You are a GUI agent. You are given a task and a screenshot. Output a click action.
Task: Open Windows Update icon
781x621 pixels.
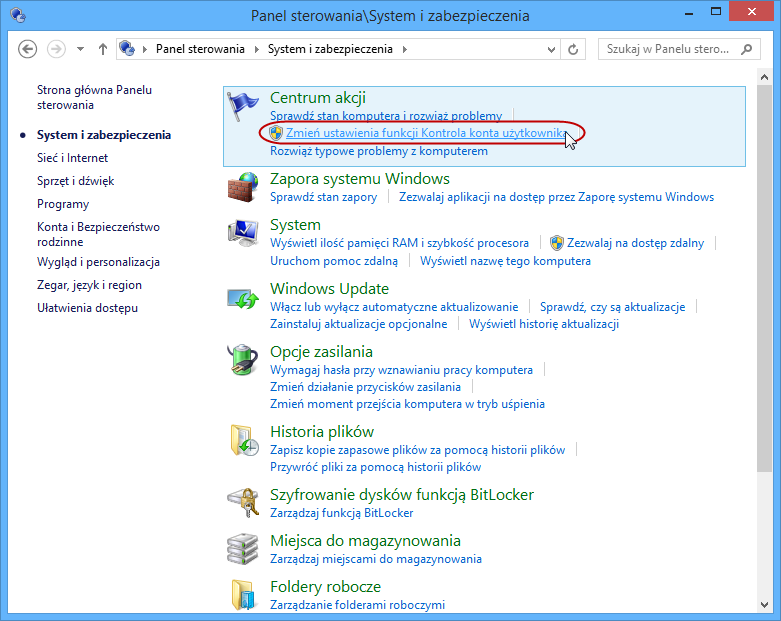(243, 298)
